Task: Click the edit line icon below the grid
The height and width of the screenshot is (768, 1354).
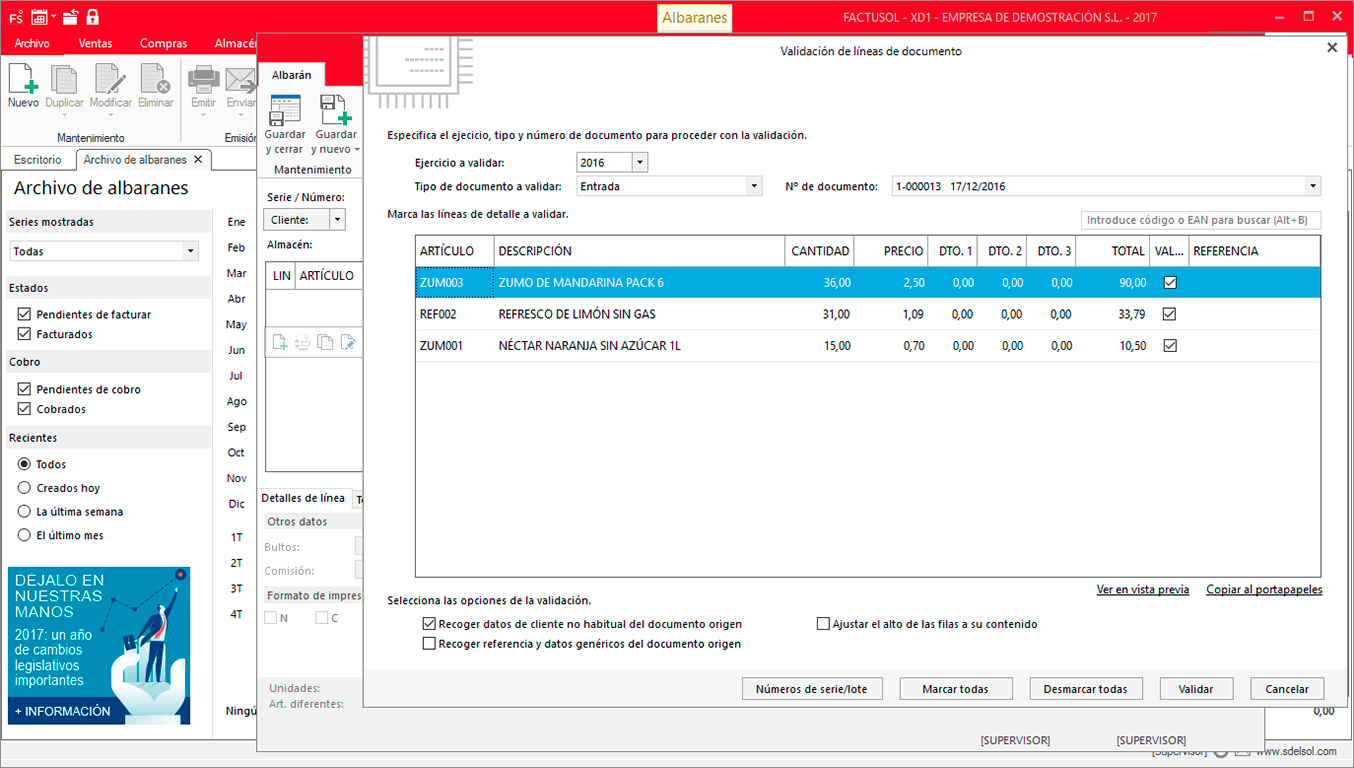Action: click(x=348, y=342)
